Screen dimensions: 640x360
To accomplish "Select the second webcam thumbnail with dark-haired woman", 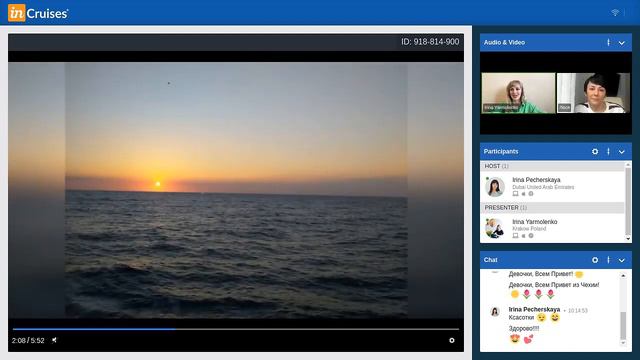I will tap(593, 93).
